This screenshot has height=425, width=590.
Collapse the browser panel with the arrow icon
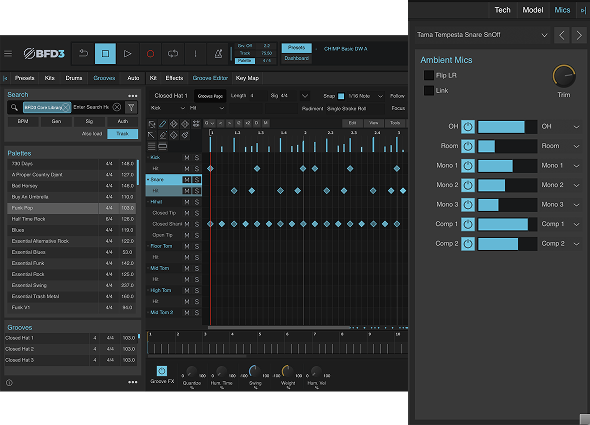(5, 78)
